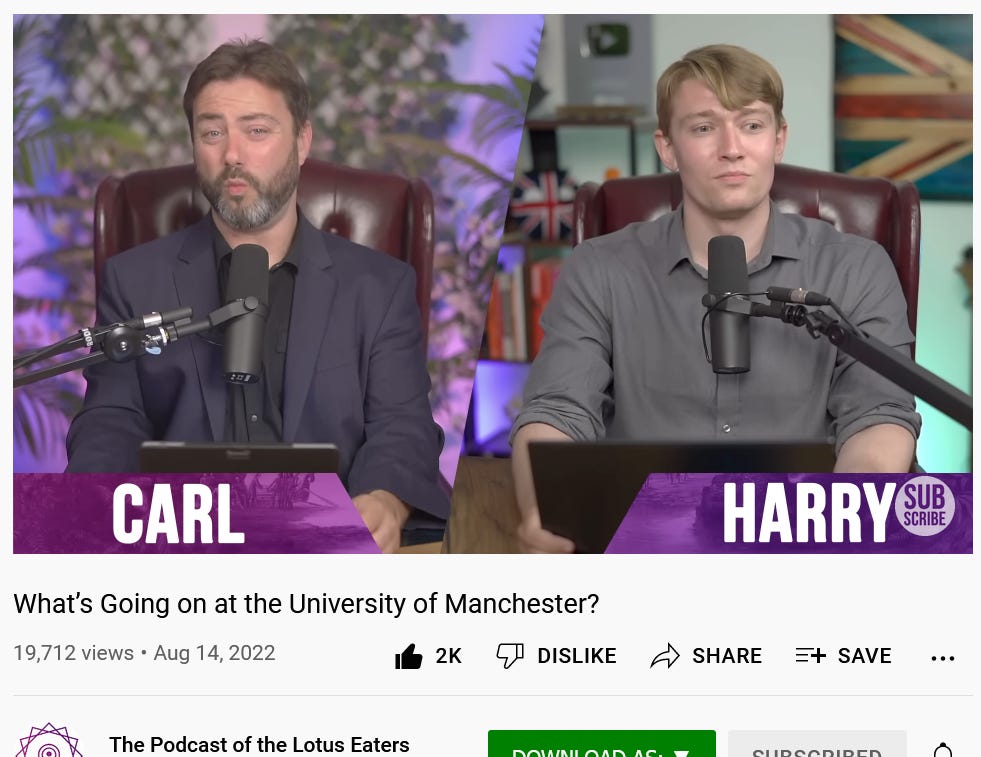Click the DOWNLOAD AS: green button text

pos(587,752)
